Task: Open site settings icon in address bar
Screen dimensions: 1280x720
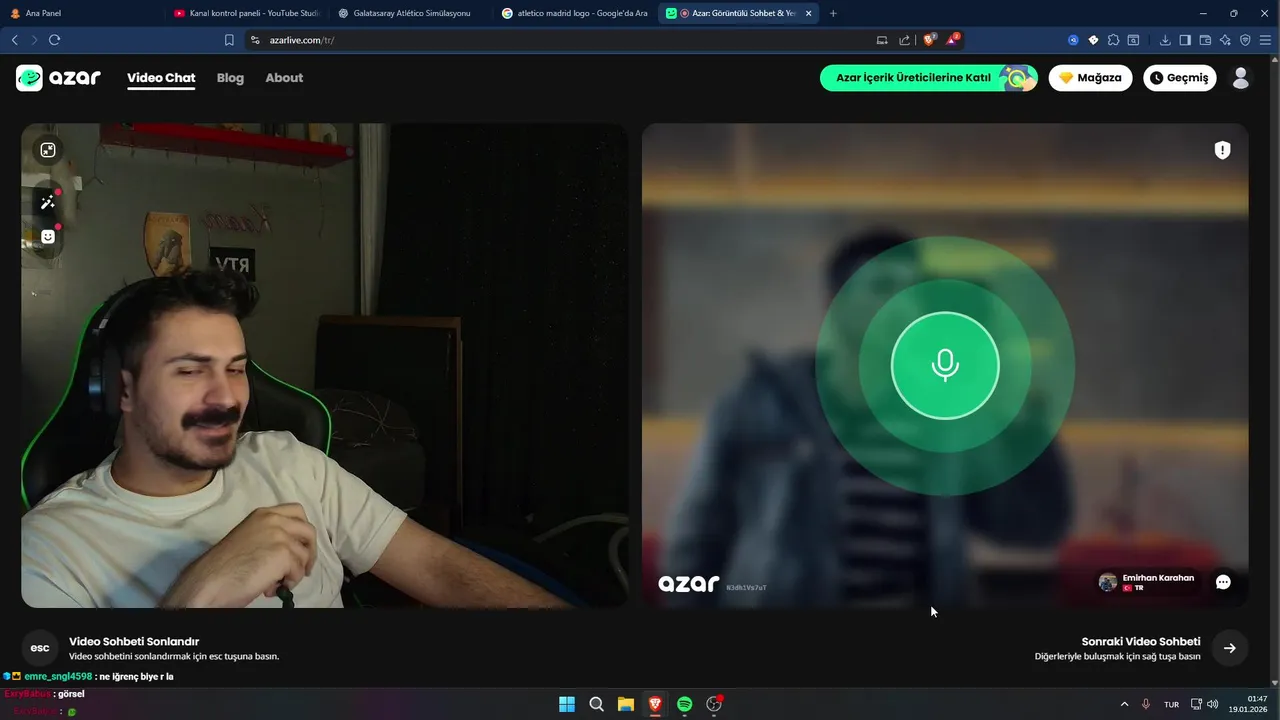Action: [255, 40]
